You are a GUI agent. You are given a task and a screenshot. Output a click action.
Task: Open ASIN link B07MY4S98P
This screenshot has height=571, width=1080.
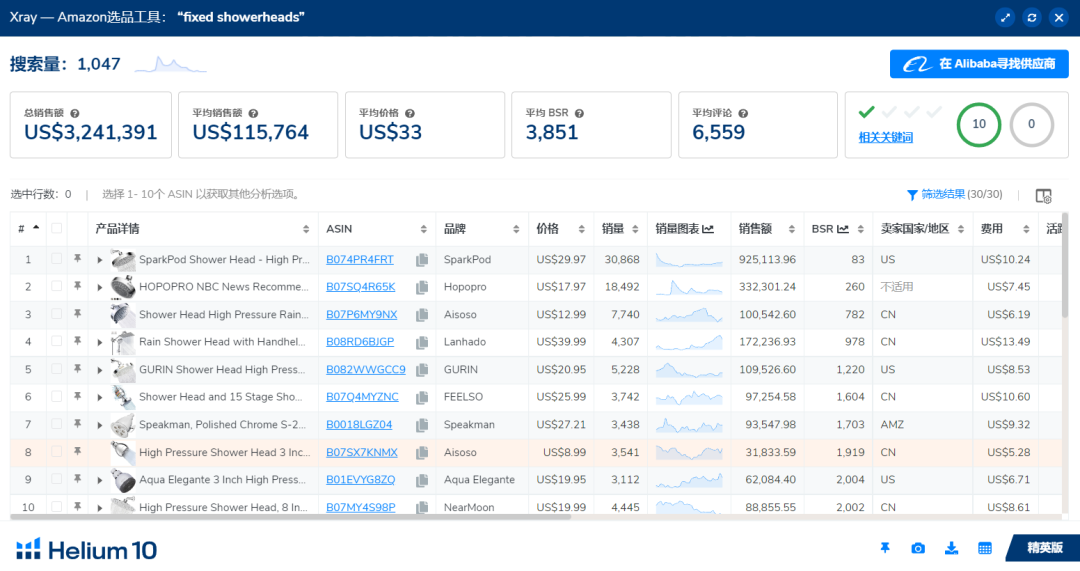point(360,508)
